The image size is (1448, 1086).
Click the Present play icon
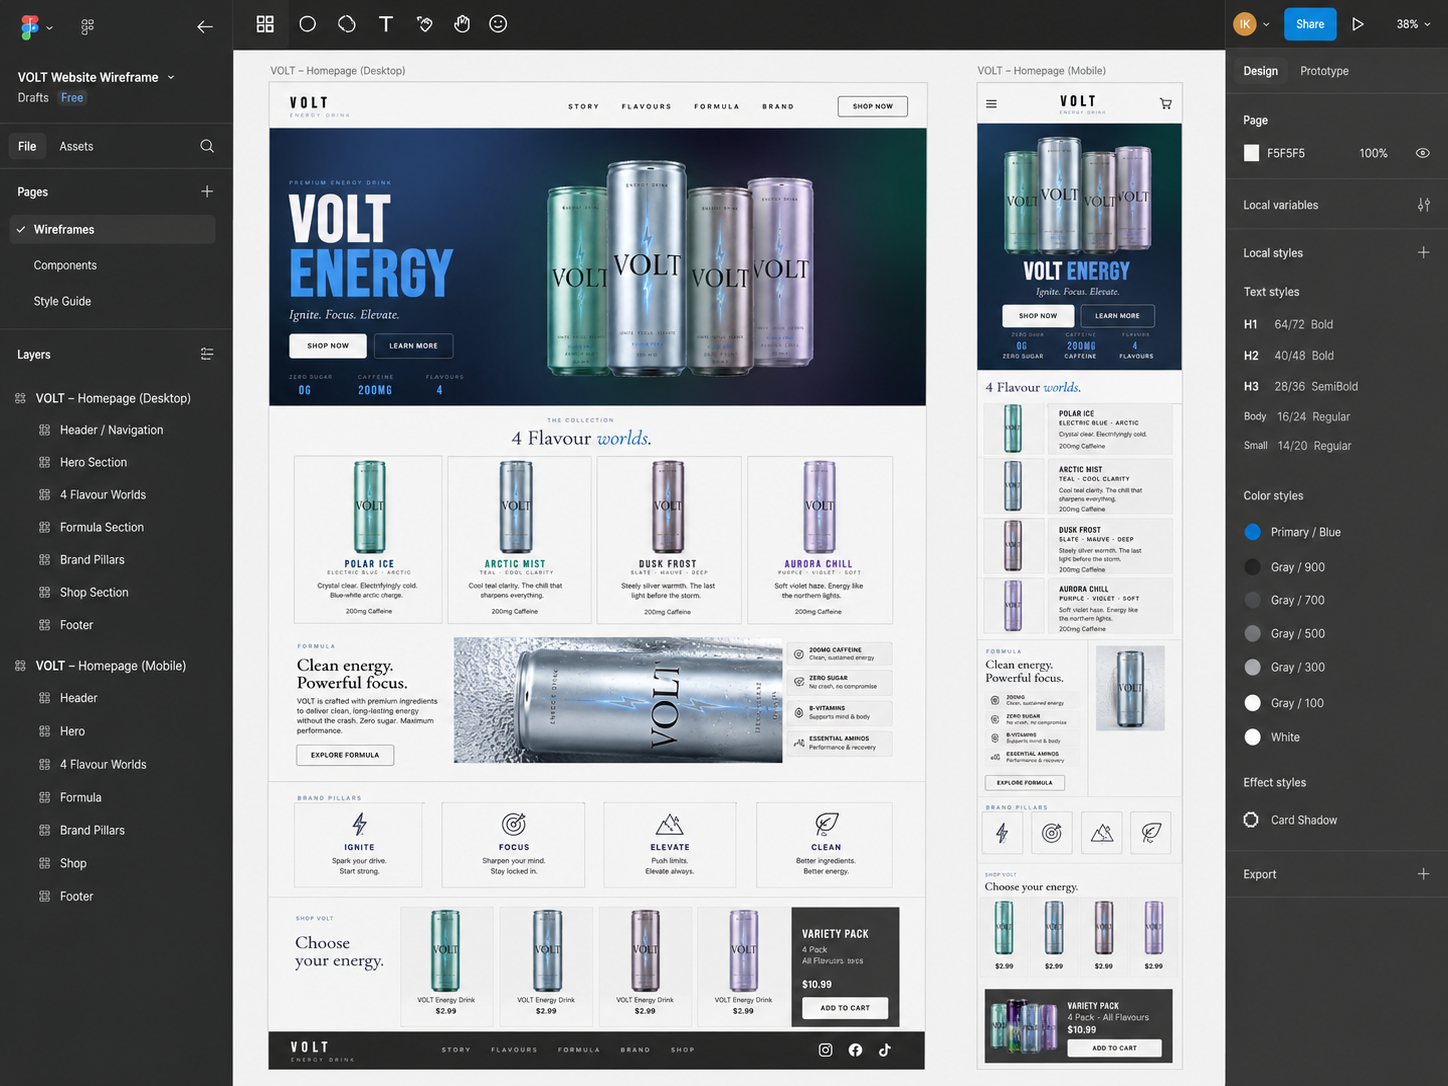tap(1358, 24)
